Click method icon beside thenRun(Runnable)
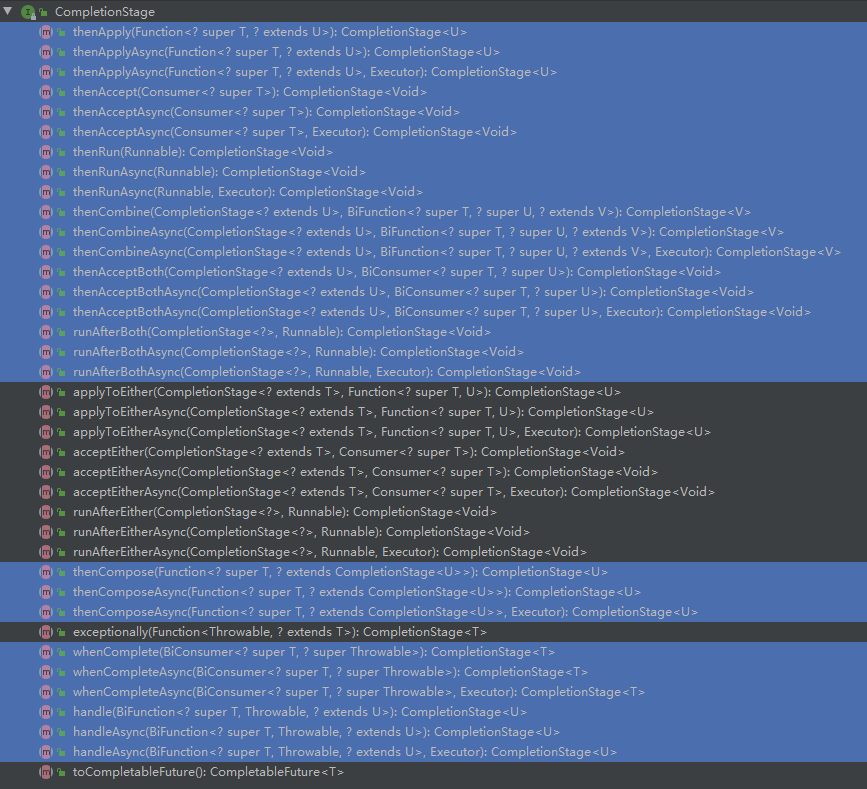Viewport: 867px width, 789px height. [x=46, y=152]
